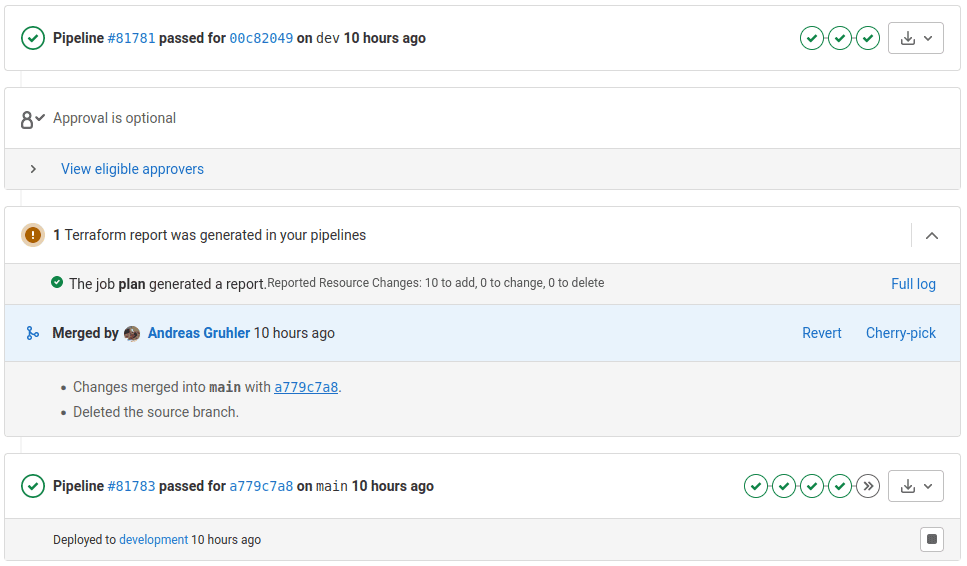Open View eligible approvers link
Image resolution: width=967 pixels, height=566 pixels.
tap(132, 169)
